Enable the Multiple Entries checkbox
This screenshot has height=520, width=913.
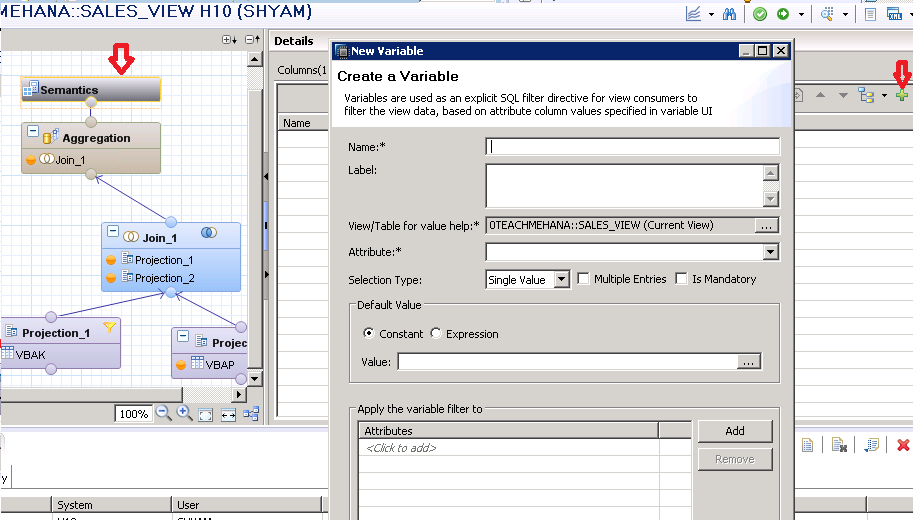point(583,278)
